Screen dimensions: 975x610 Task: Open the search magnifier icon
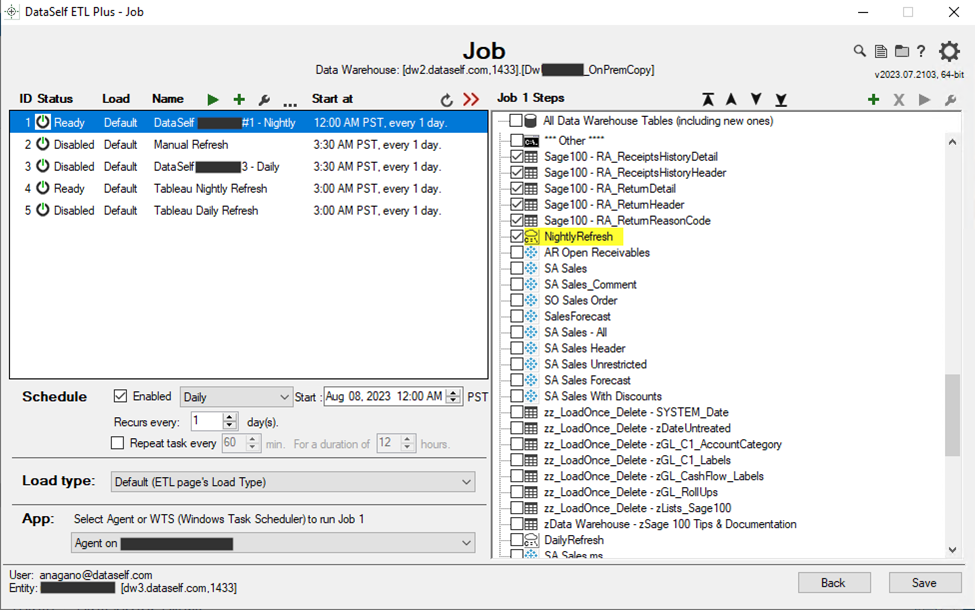(859, 51)
